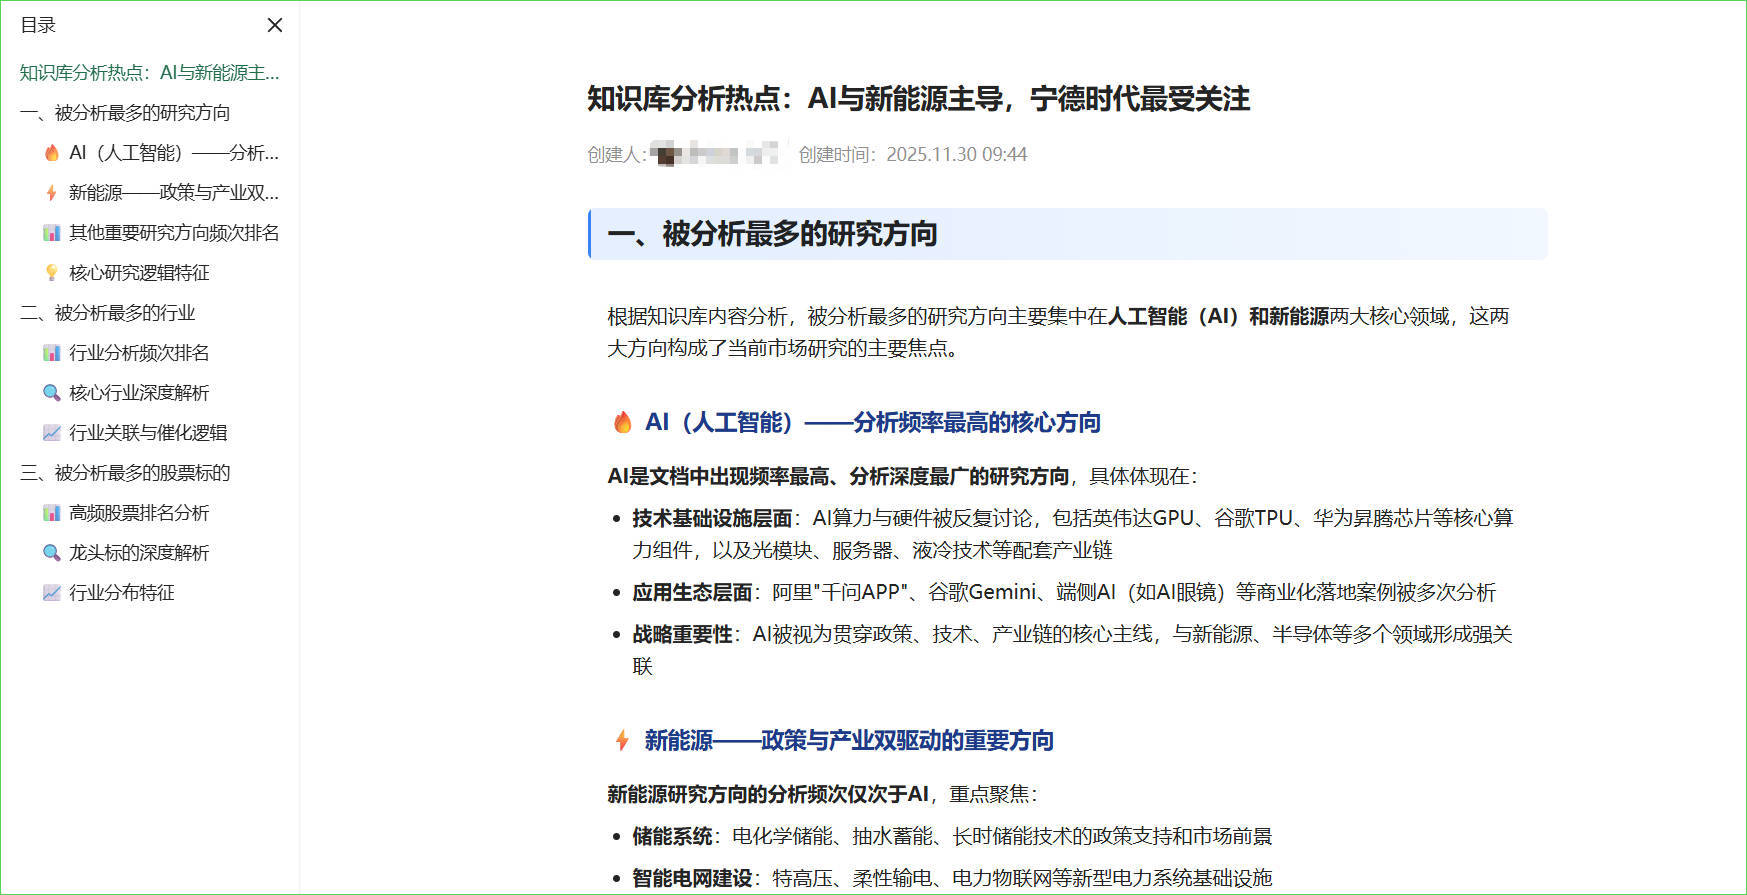Jump to 三、被分析最多的股票标的 section

point(125,473)
